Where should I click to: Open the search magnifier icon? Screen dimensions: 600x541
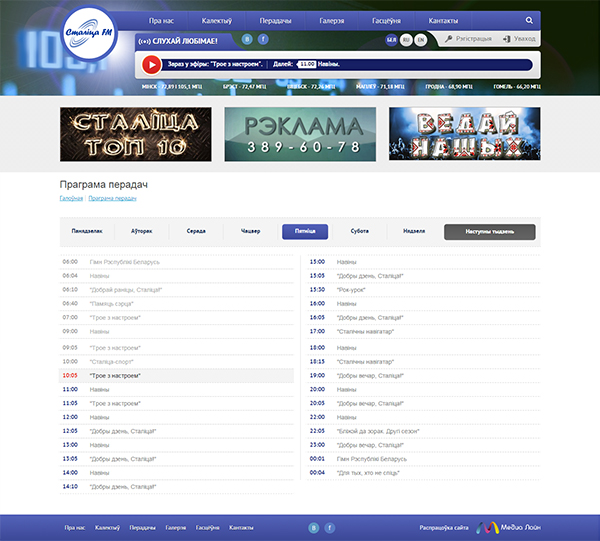529,20
